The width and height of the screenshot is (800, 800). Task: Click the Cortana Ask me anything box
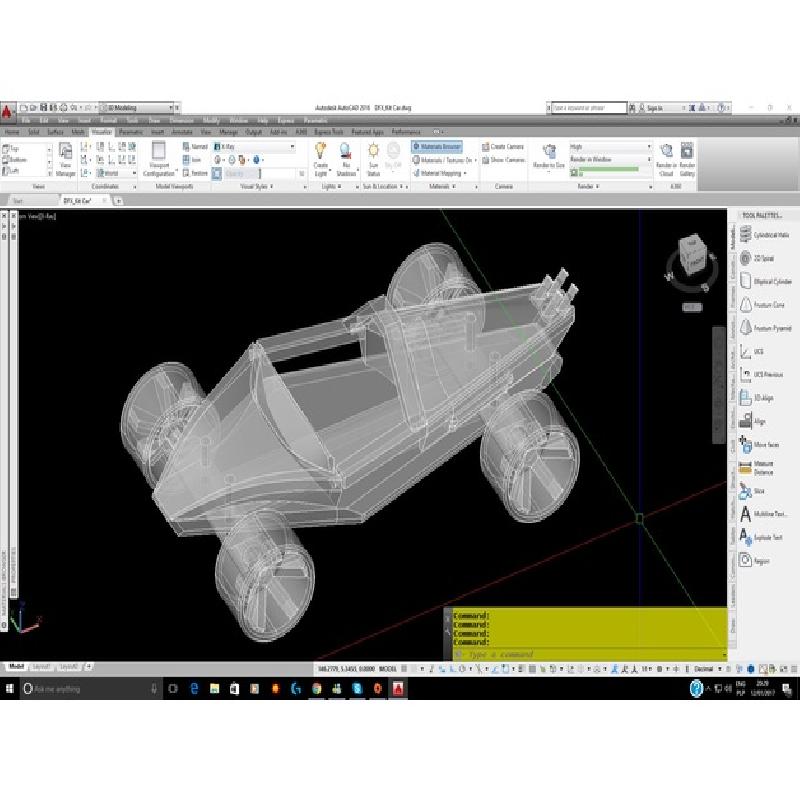coord(90,689)
